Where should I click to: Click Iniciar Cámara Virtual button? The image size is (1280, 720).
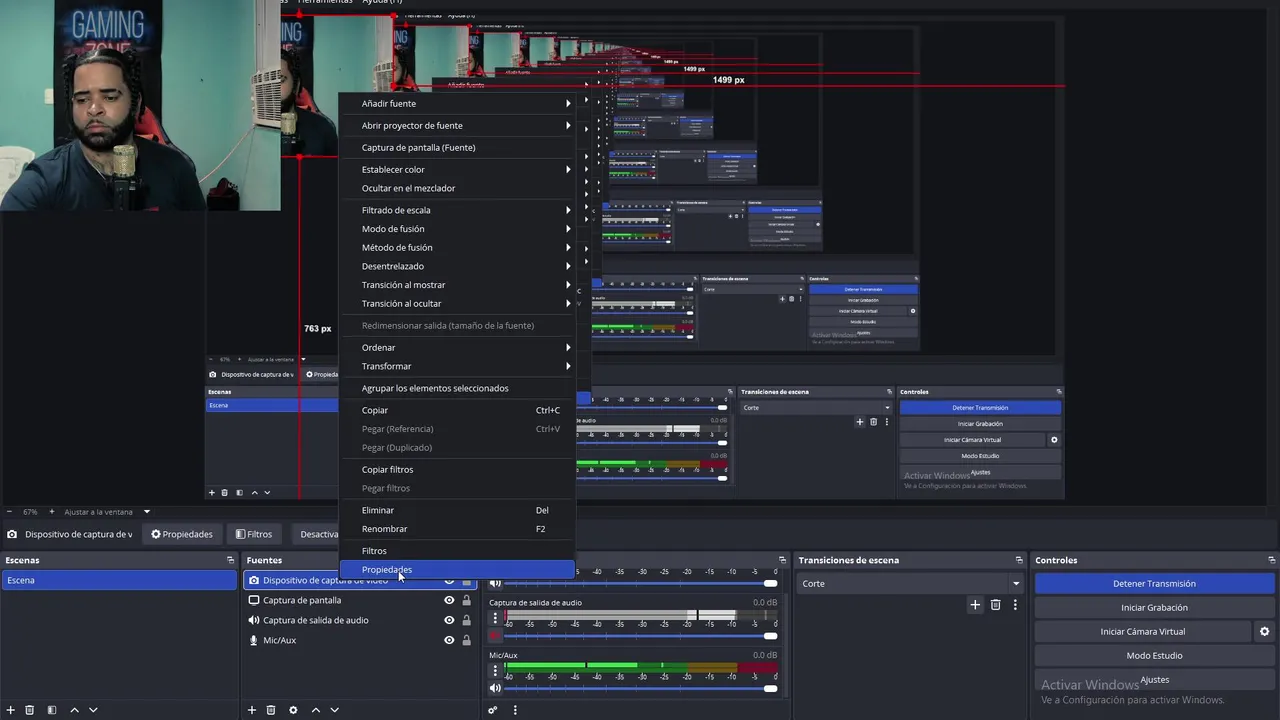tap(1142, 632)
